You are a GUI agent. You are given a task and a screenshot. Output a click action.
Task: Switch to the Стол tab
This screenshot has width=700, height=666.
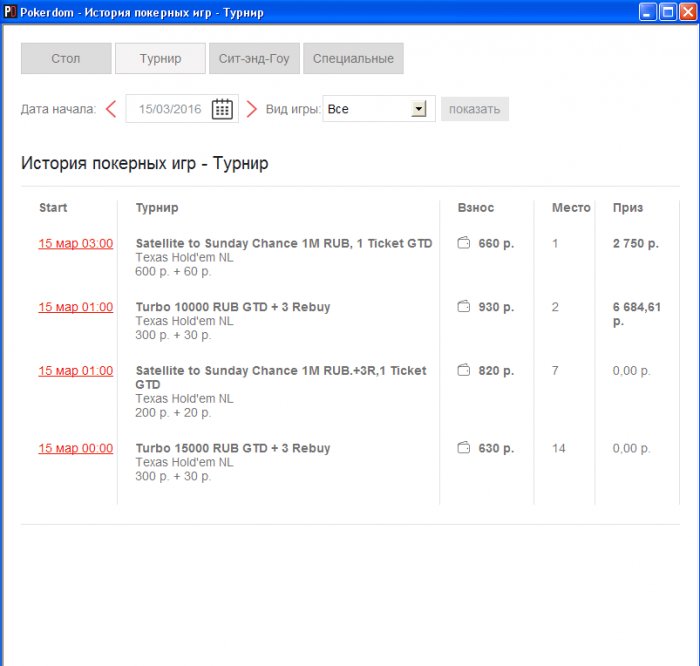(x=66, y=58)
